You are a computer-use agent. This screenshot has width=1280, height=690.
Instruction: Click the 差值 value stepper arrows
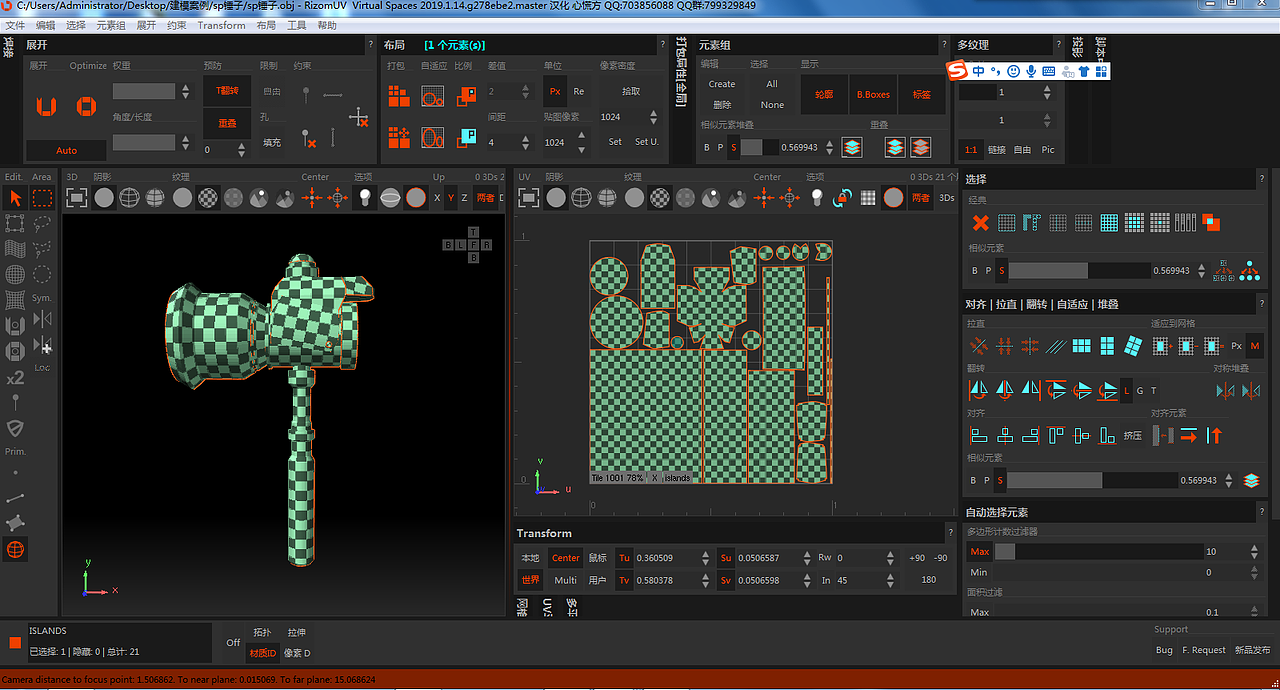527,92
